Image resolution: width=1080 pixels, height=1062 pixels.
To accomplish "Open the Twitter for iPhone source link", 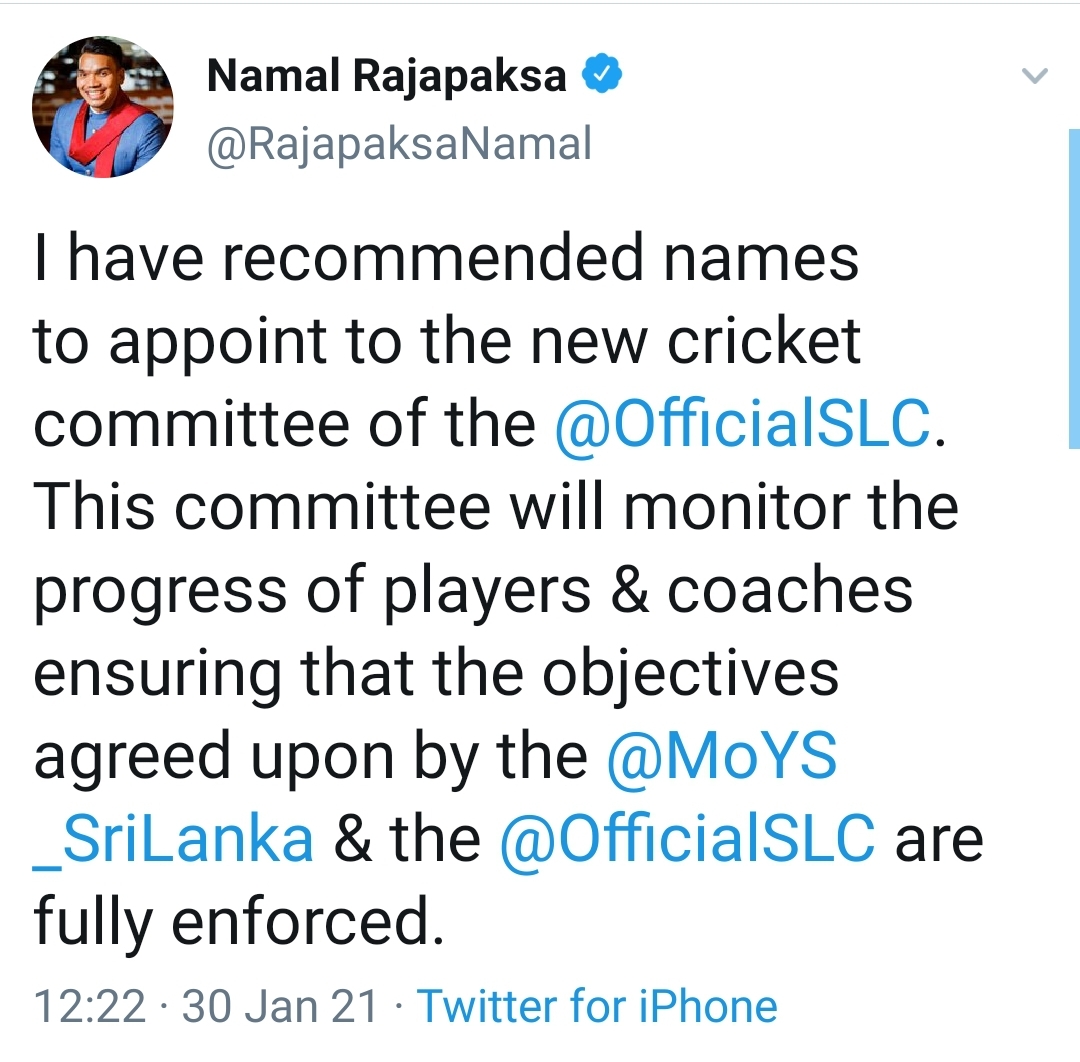I will tap(597, 1006).
